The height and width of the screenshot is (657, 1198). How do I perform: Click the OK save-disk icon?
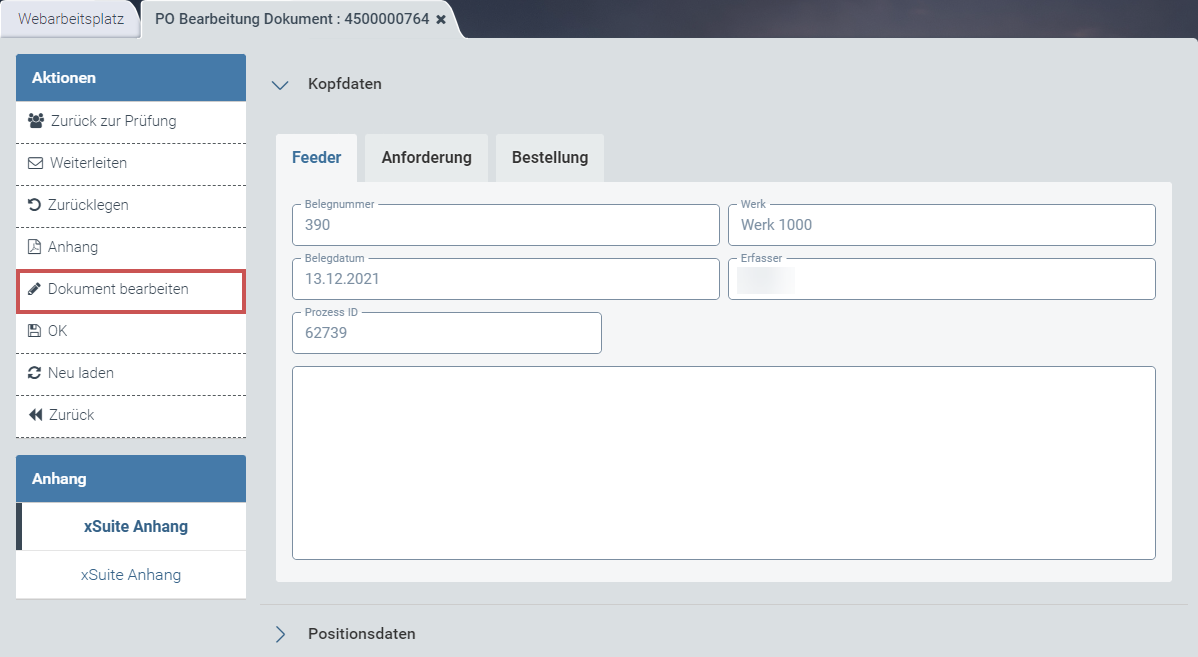pyautogui.click(x=33, y=330)
